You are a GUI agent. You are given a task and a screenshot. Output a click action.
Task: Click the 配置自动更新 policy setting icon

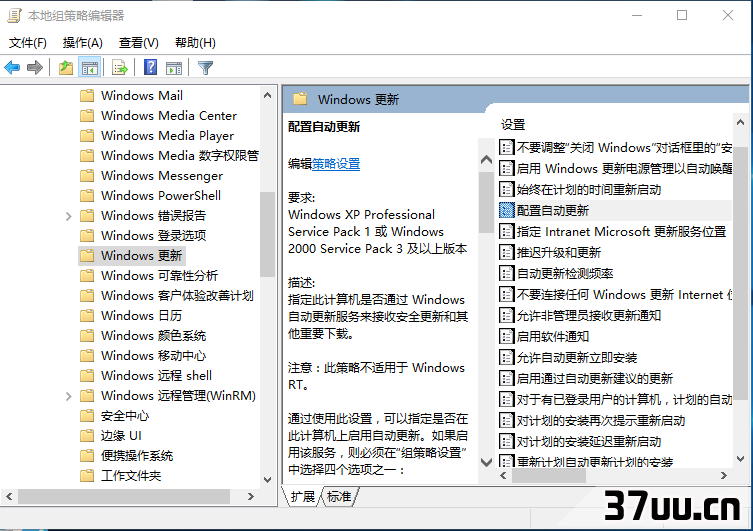coord(506,210)
